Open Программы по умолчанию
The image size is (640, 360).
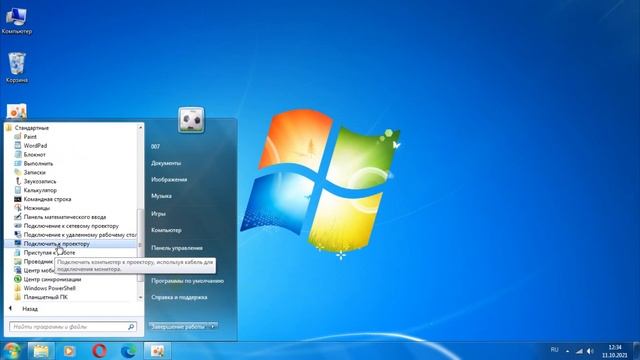pos(187,281)
